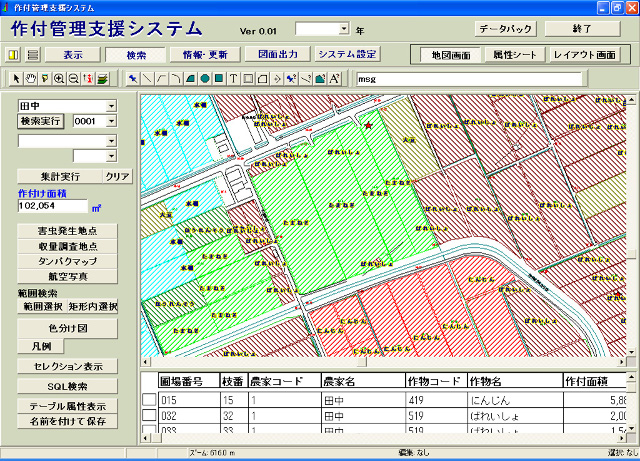Click the zoom in magnifier icon
This screenshot has height=461, width=640.
pos(59,78)
